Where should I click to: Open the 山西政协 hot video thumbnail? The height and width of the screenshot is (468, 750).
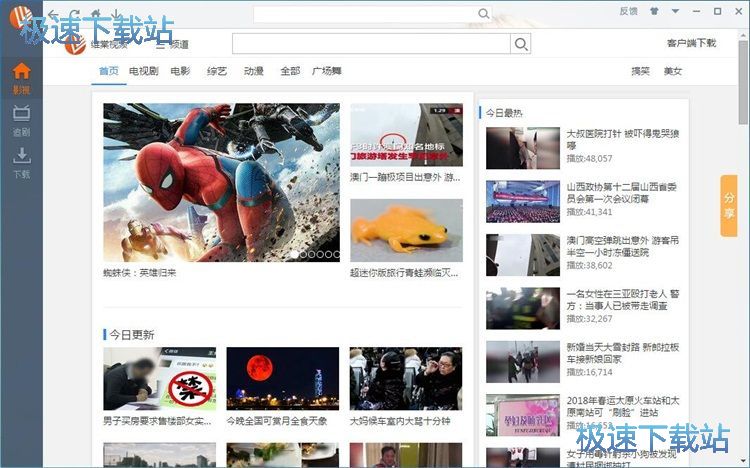523,201
